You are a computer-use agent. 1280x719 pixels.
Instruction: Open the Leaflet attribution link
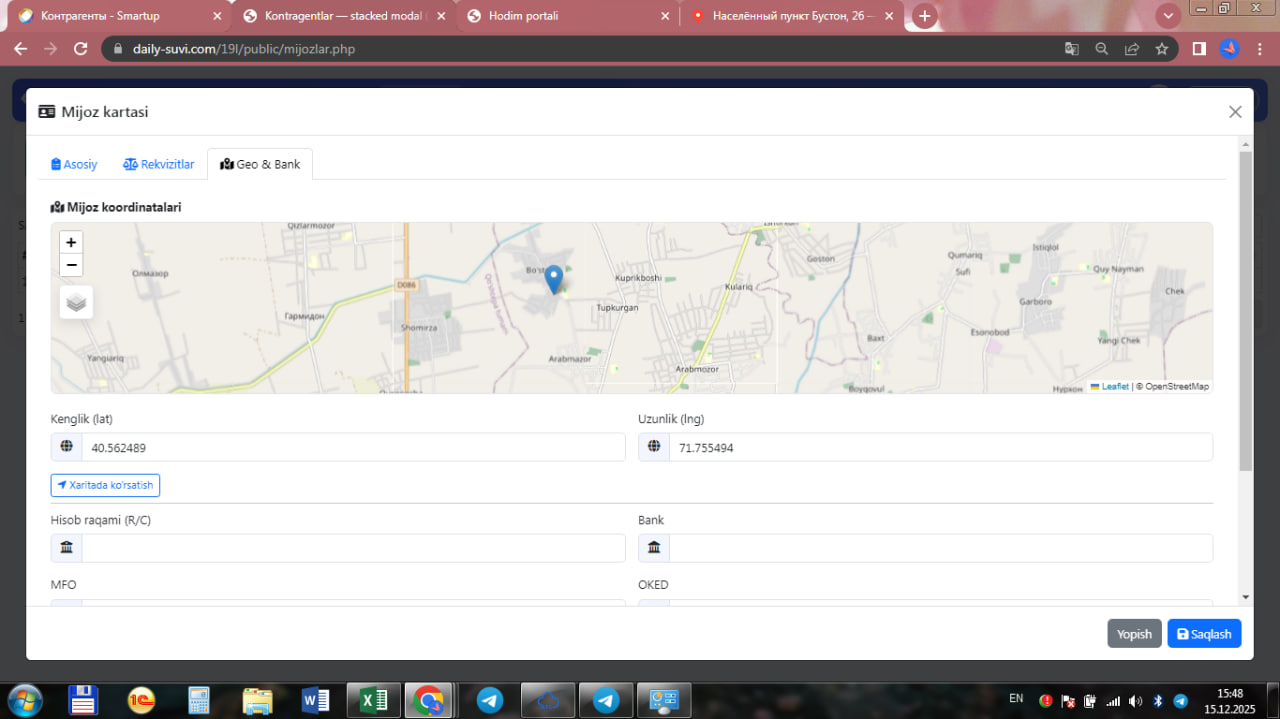coord(1114,387)
